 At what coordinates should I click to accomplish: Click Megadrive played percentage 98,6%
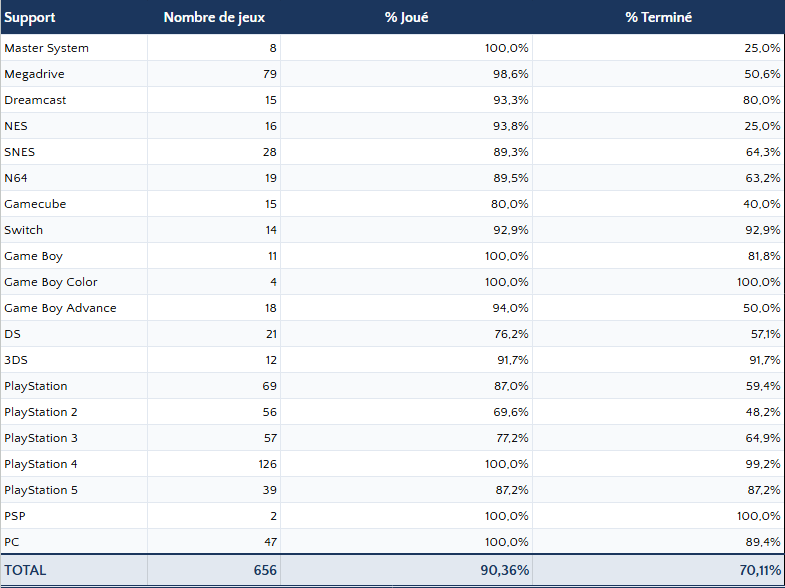pos(511,74)
